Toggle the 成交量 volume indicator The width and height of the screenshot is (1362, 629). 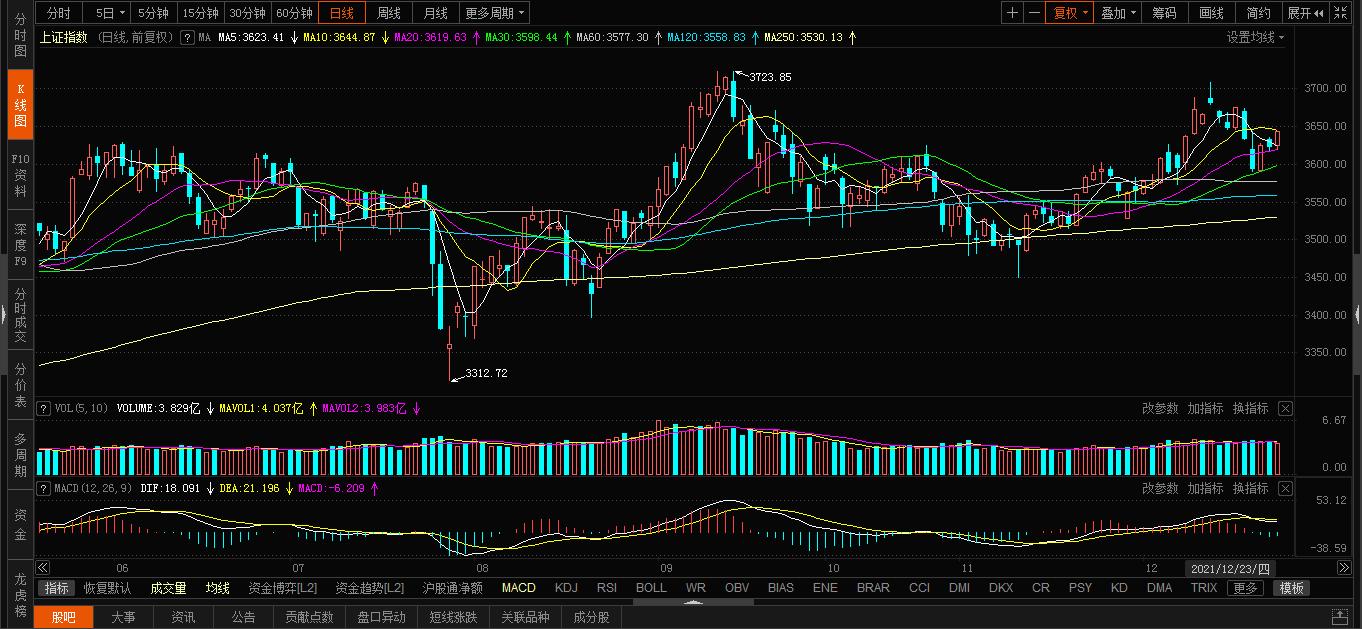168,588
